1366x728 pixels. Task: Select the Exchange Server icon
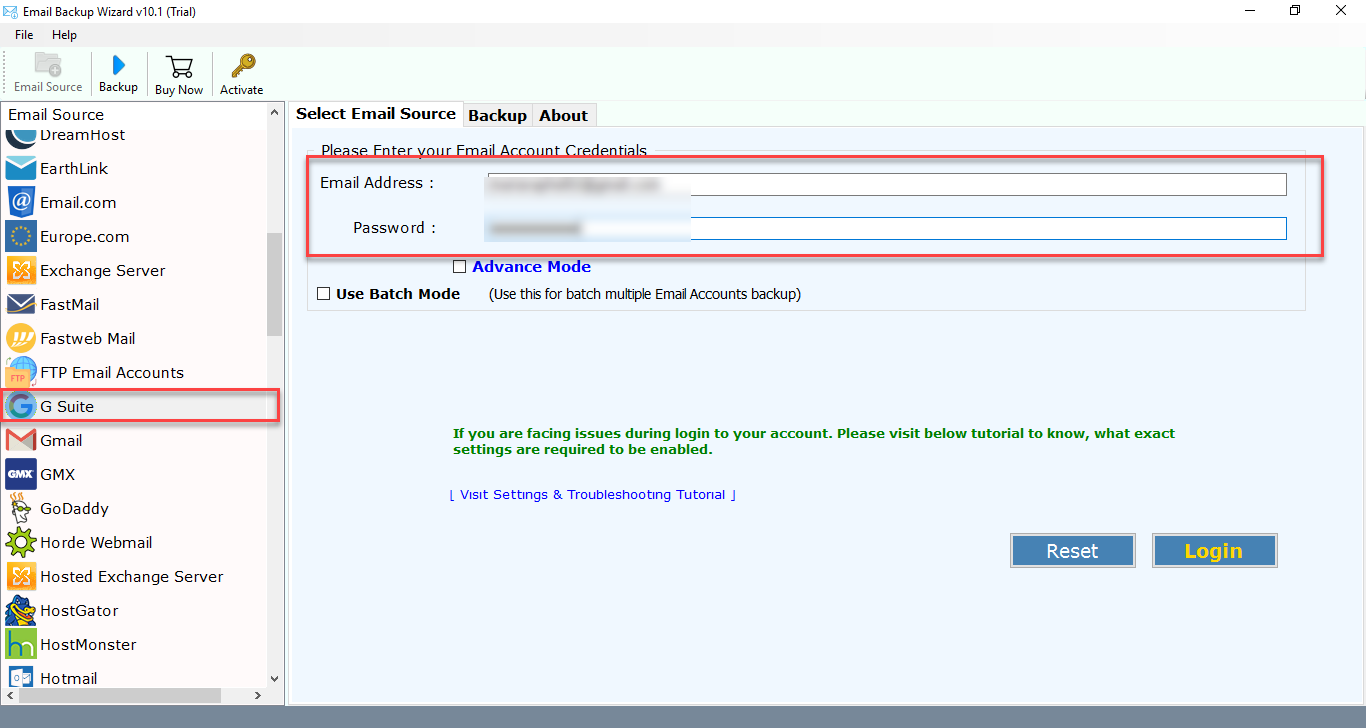[x=21, y=271]
